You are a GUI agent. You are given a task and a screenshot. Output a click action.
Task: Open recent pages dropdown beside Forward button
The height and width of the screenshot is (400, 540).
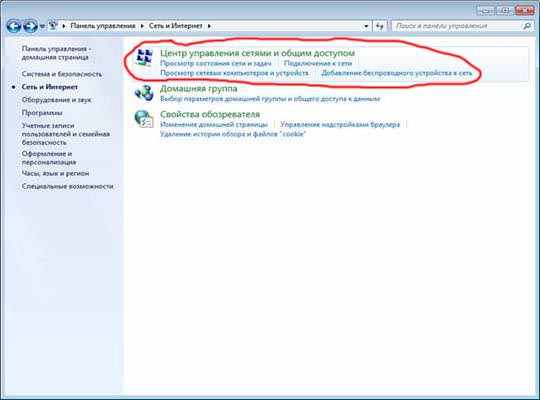42,26
